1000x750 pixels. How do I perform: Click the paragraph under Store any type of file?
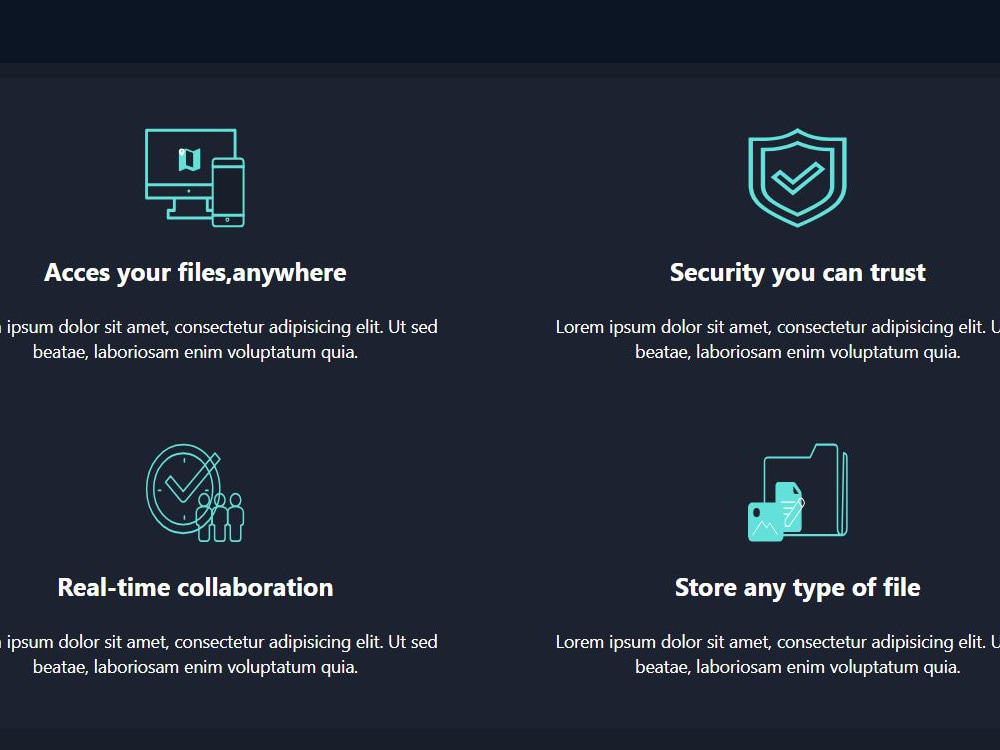tap(777, 654)
